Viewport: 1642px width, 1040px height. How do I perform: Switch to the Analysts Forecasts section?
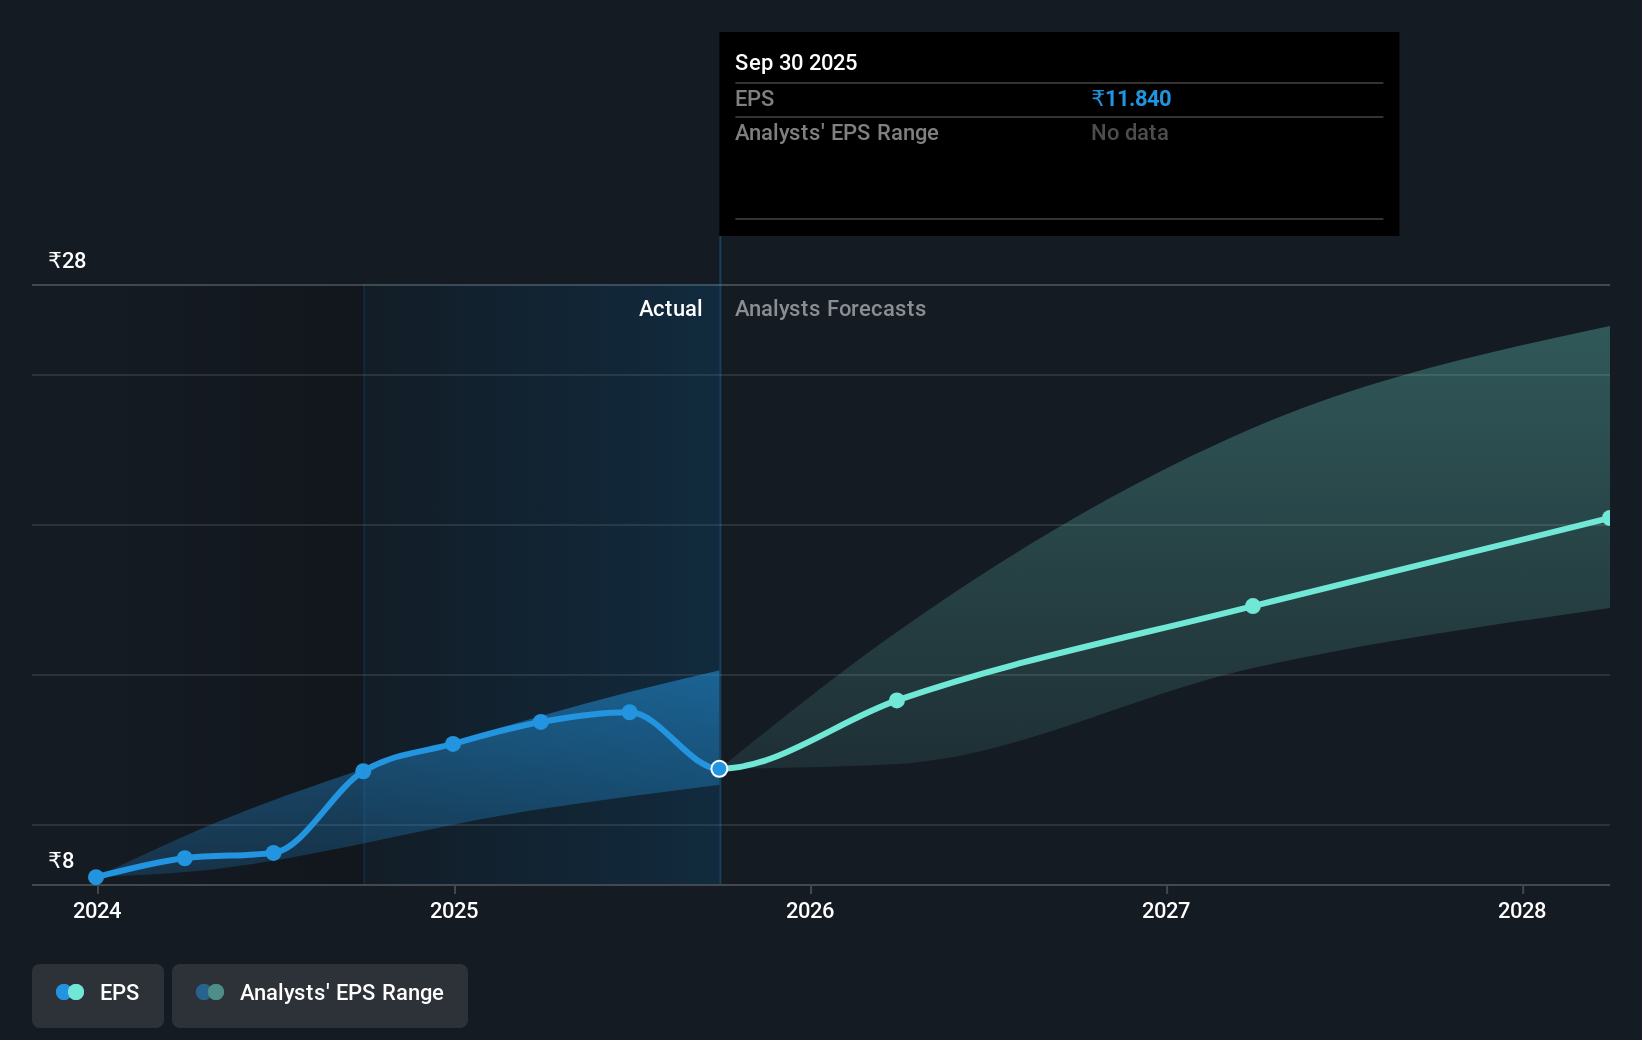[x=829, y=308]
